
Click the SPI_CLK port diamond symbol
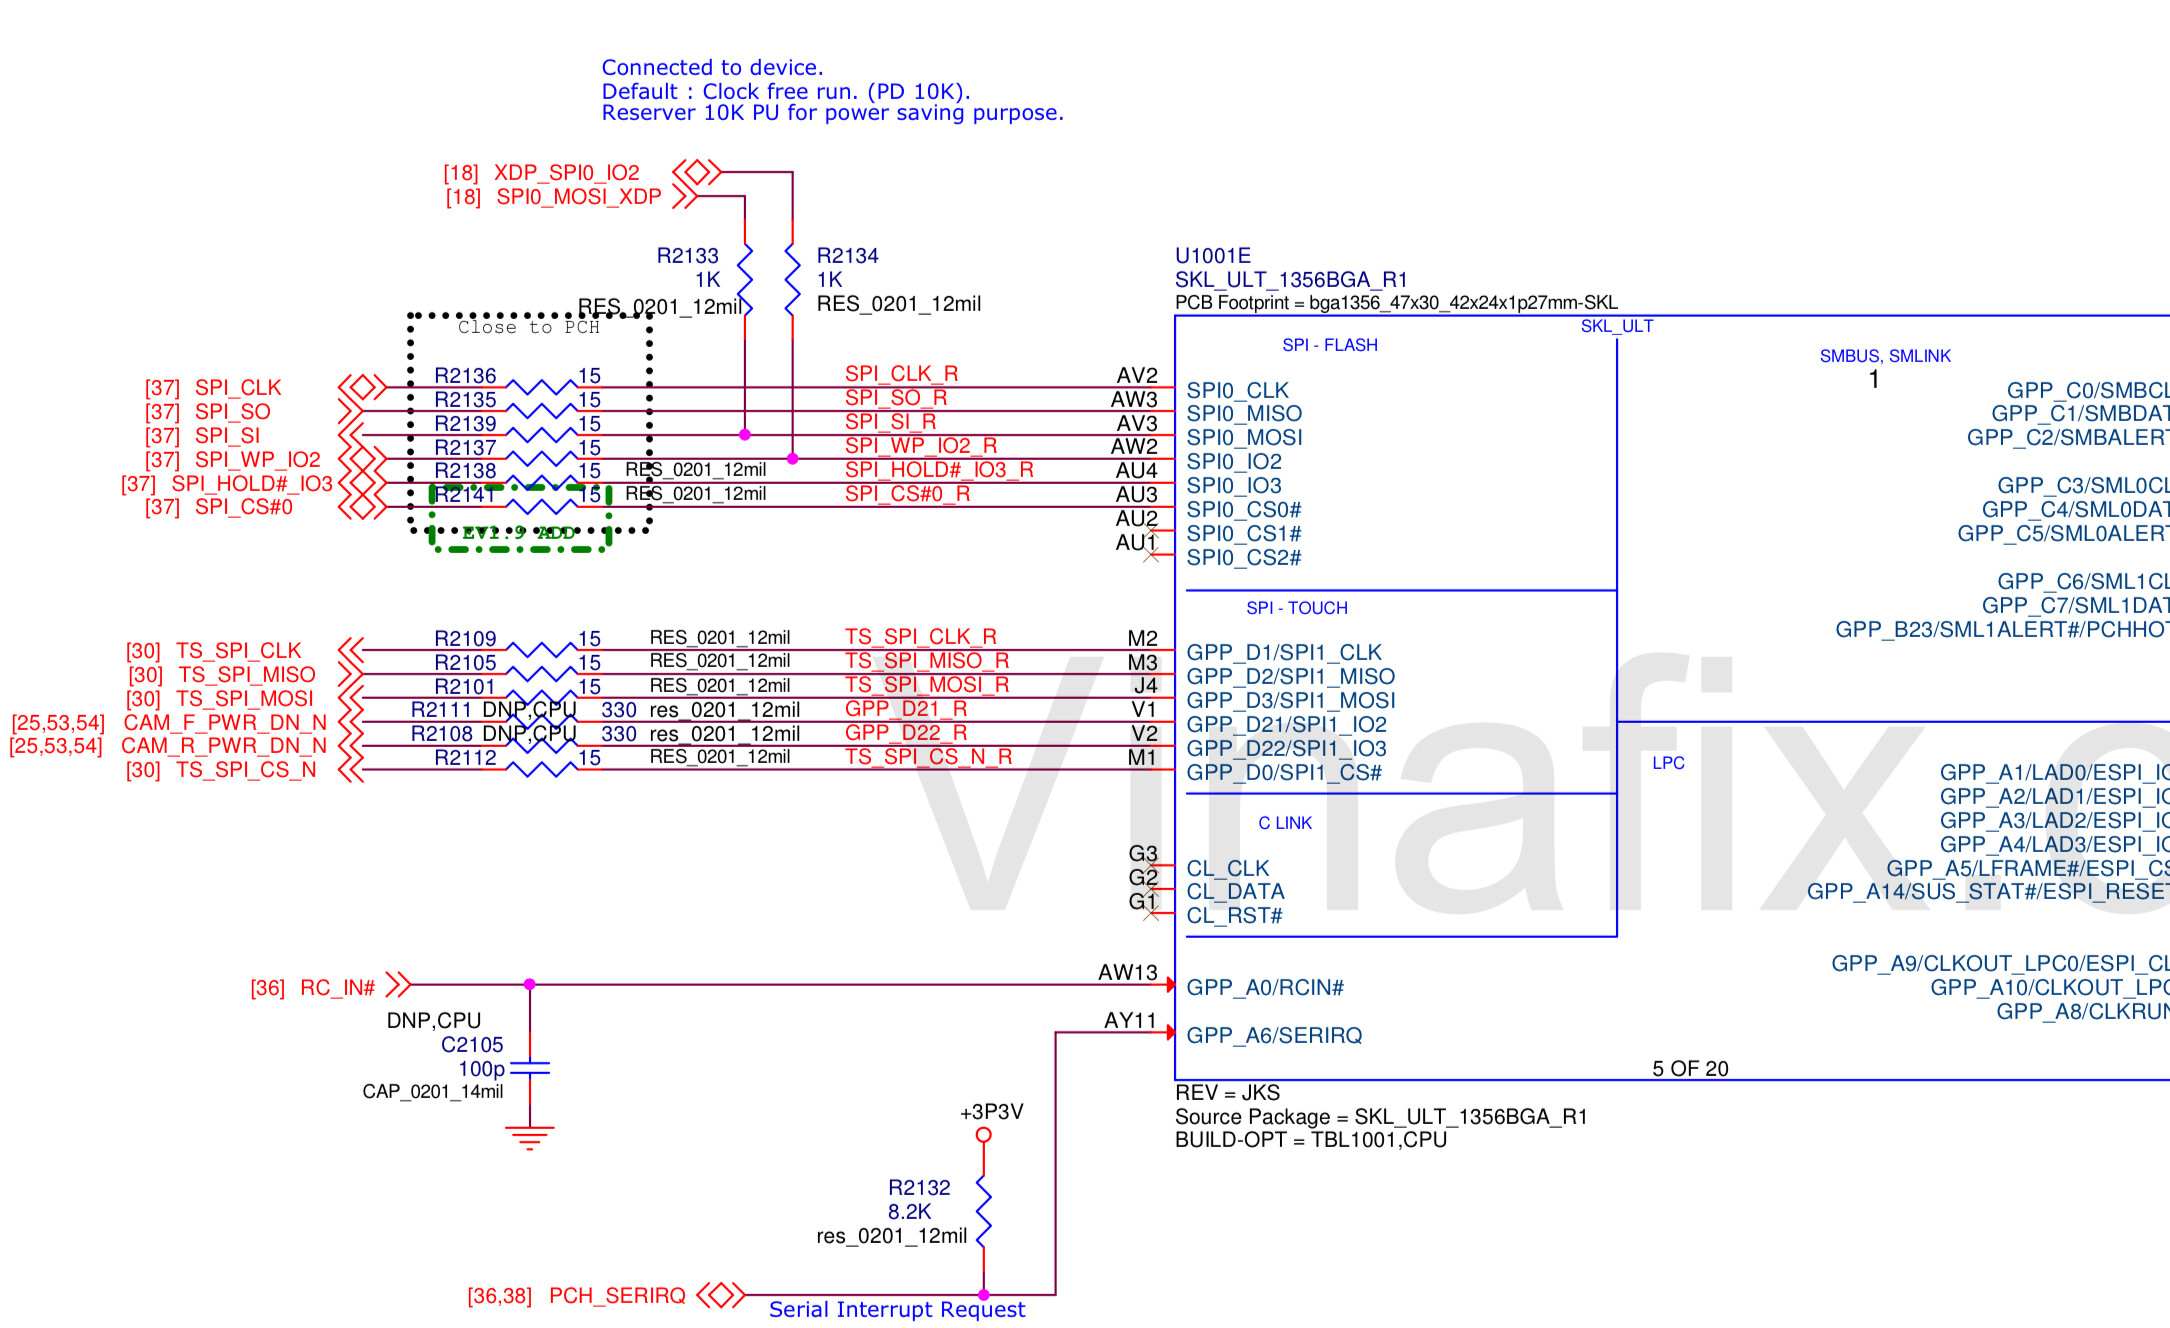[362, 387]
